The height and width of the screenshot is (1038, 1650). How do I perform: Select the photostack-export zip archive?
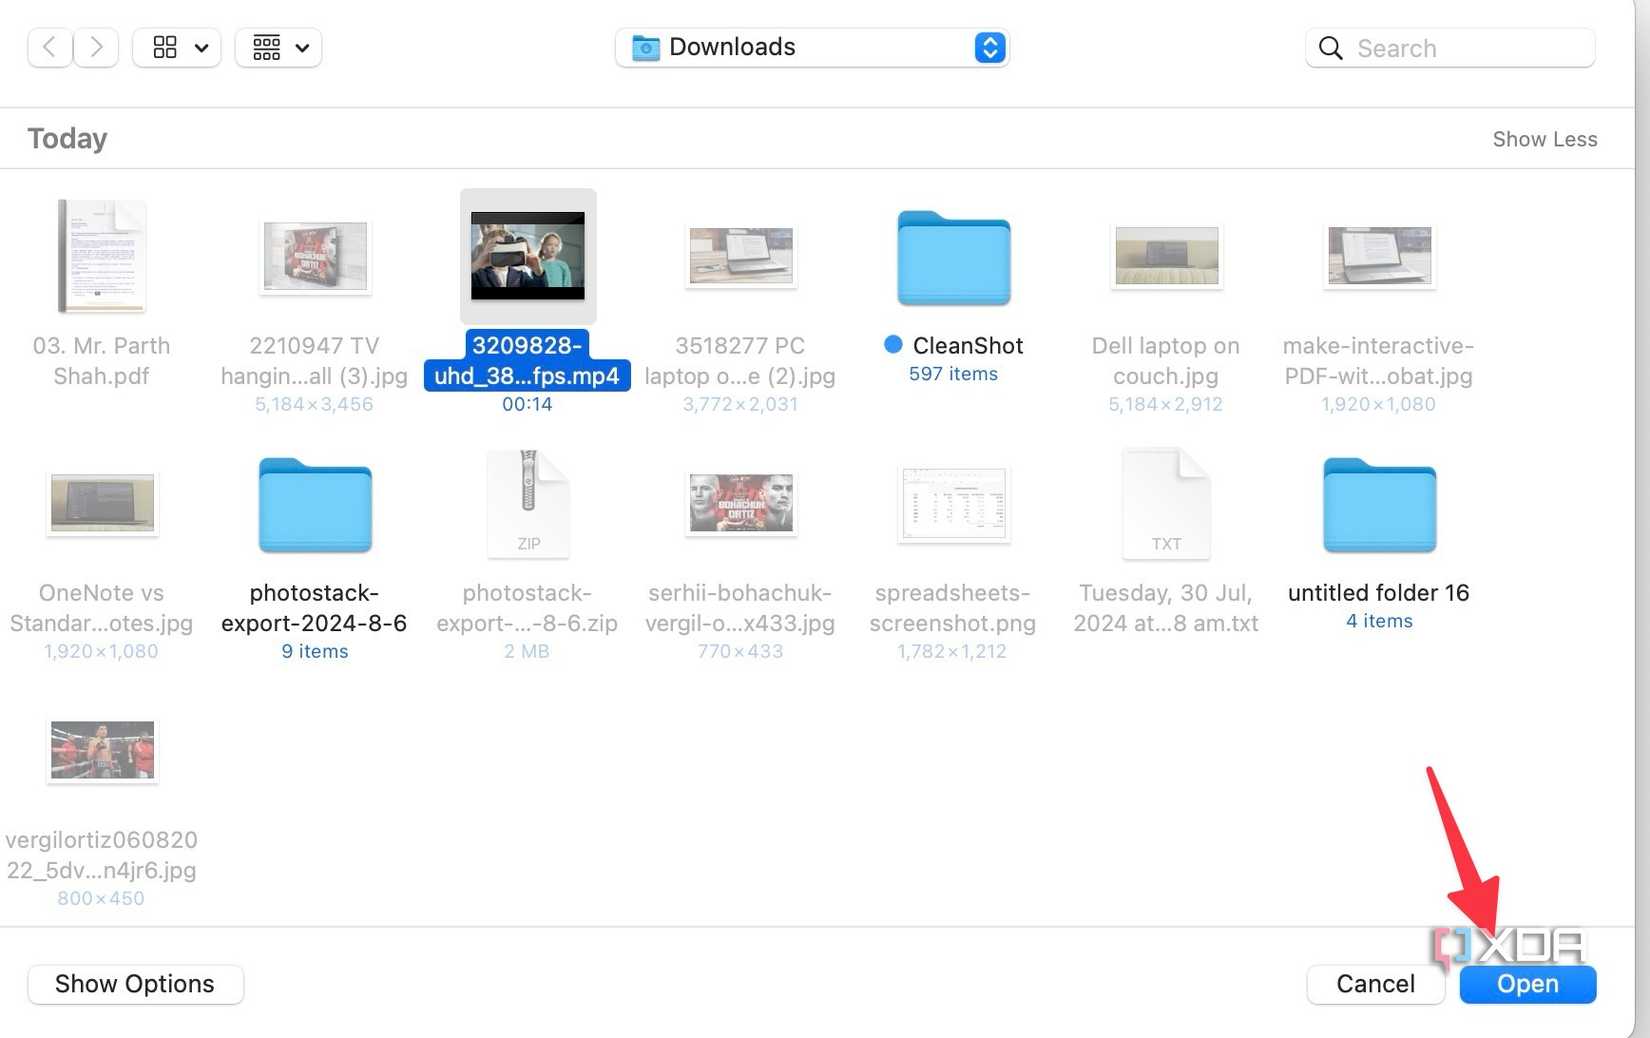coord(527,503)
